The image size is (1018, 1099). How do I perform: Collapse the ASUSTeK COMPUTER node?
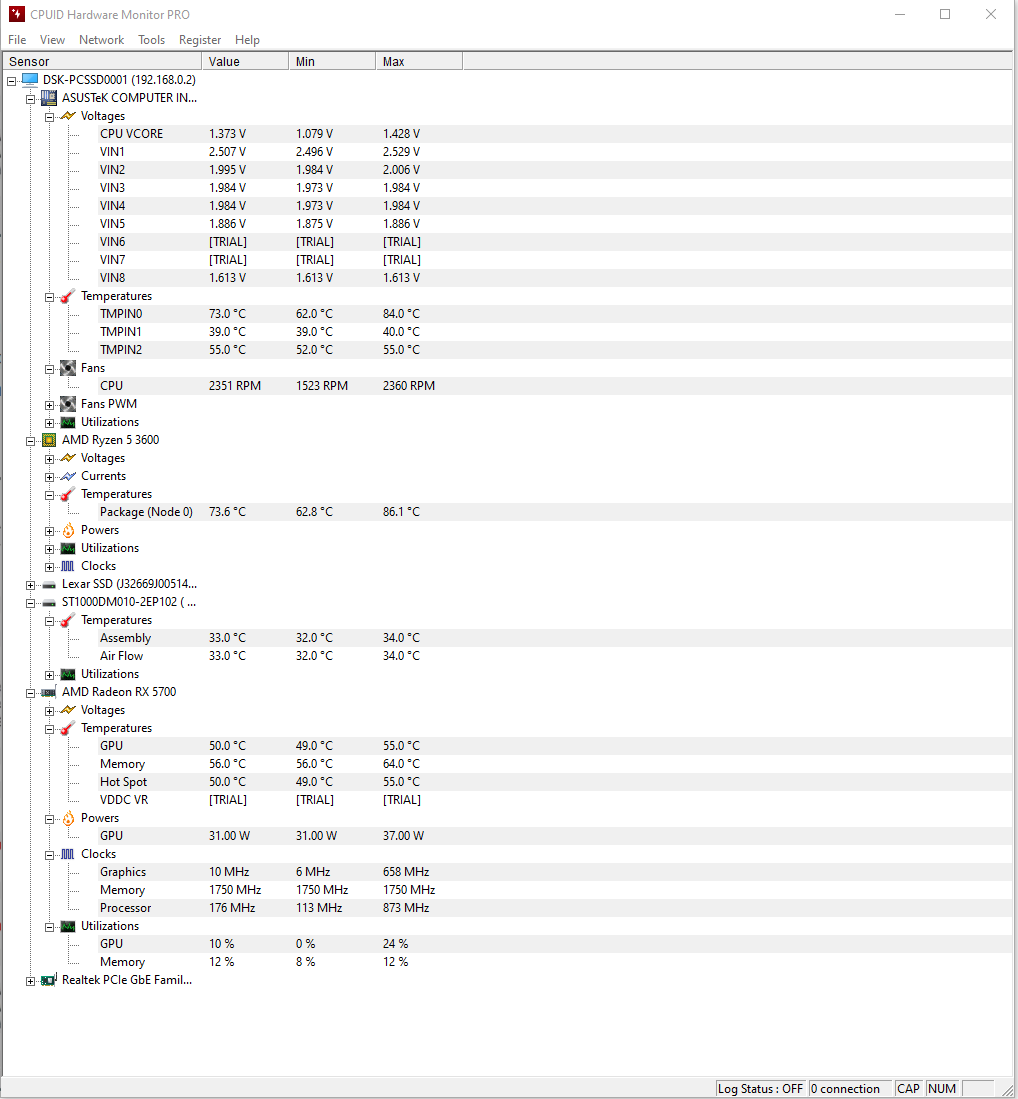point(30,99)
